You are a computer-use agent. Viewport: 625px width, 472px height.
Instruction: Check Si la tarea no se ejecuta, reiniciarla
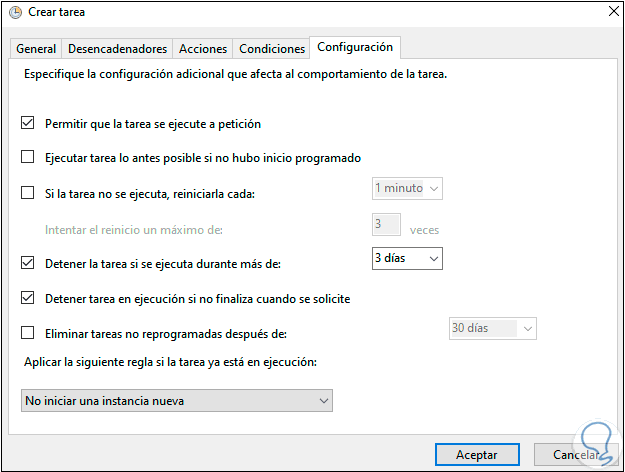(x=28, y=193)
